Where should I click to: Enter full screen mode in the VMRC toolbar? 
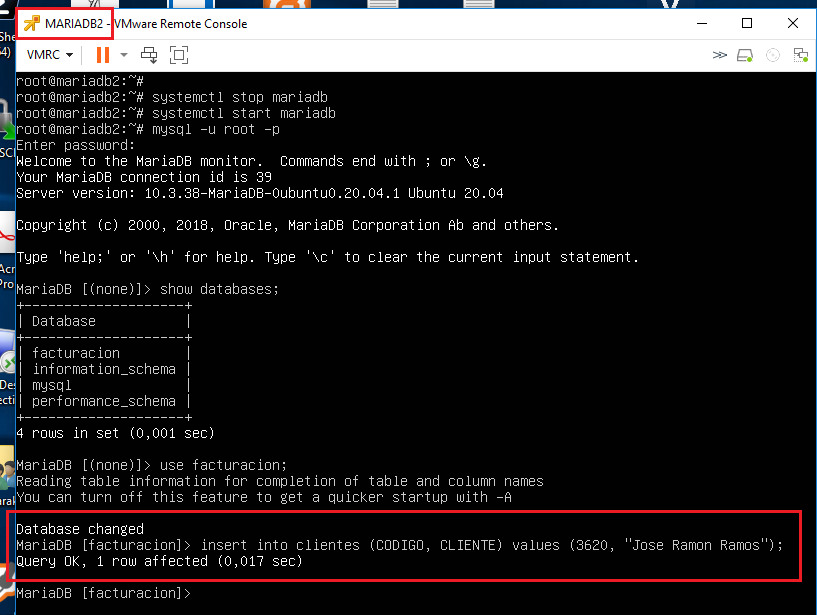179,54
